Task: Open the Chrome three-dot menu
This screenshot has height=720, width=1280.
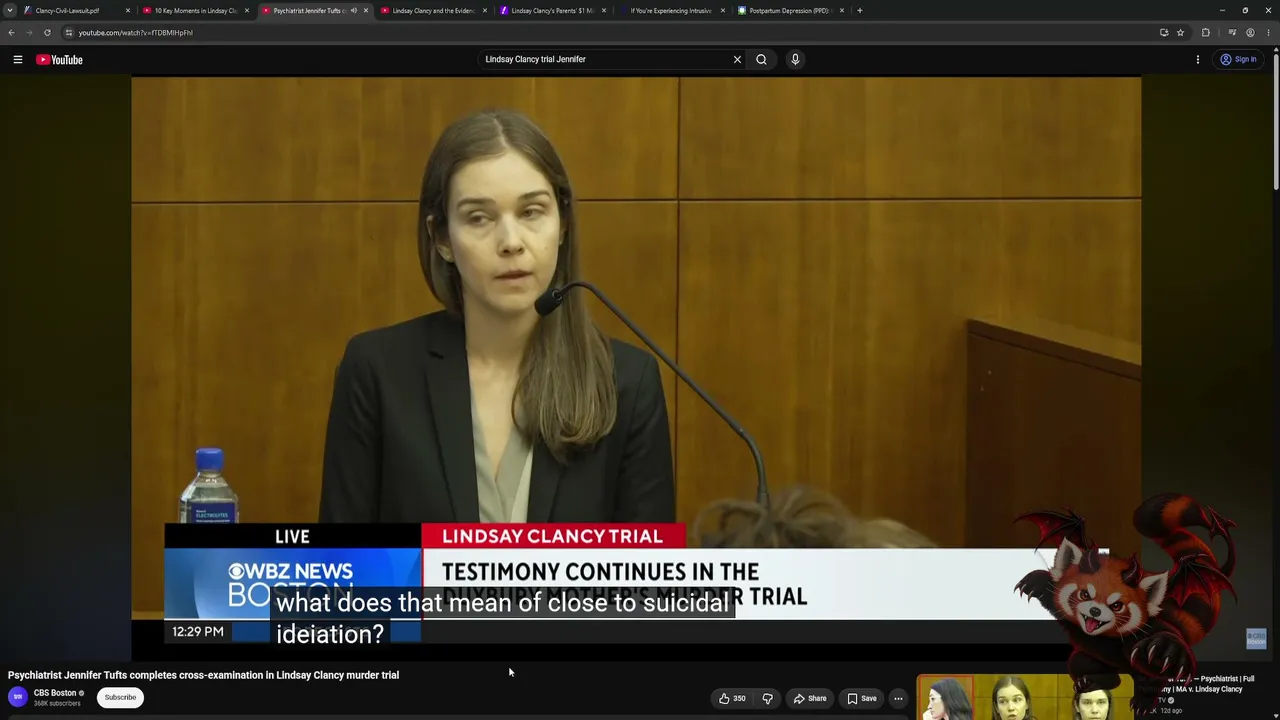Action: pyautogui.click(x=1268, y=32)
